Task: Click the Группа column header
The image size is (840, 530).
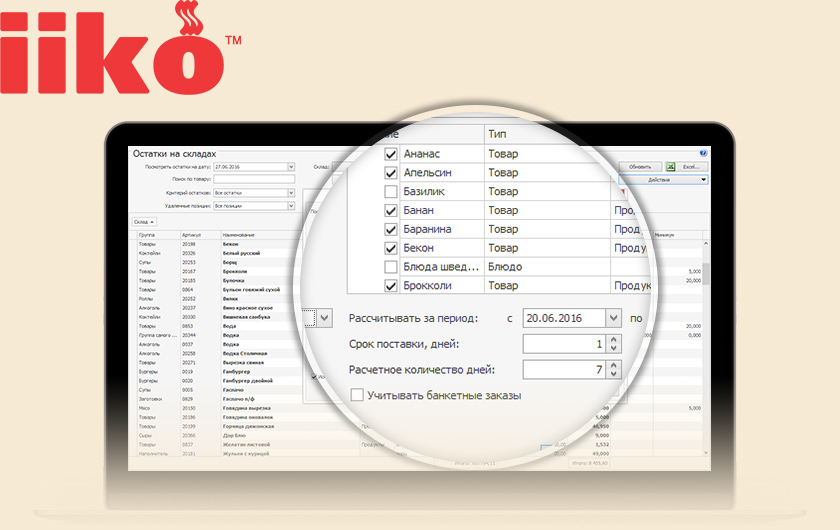Action: 147,235
